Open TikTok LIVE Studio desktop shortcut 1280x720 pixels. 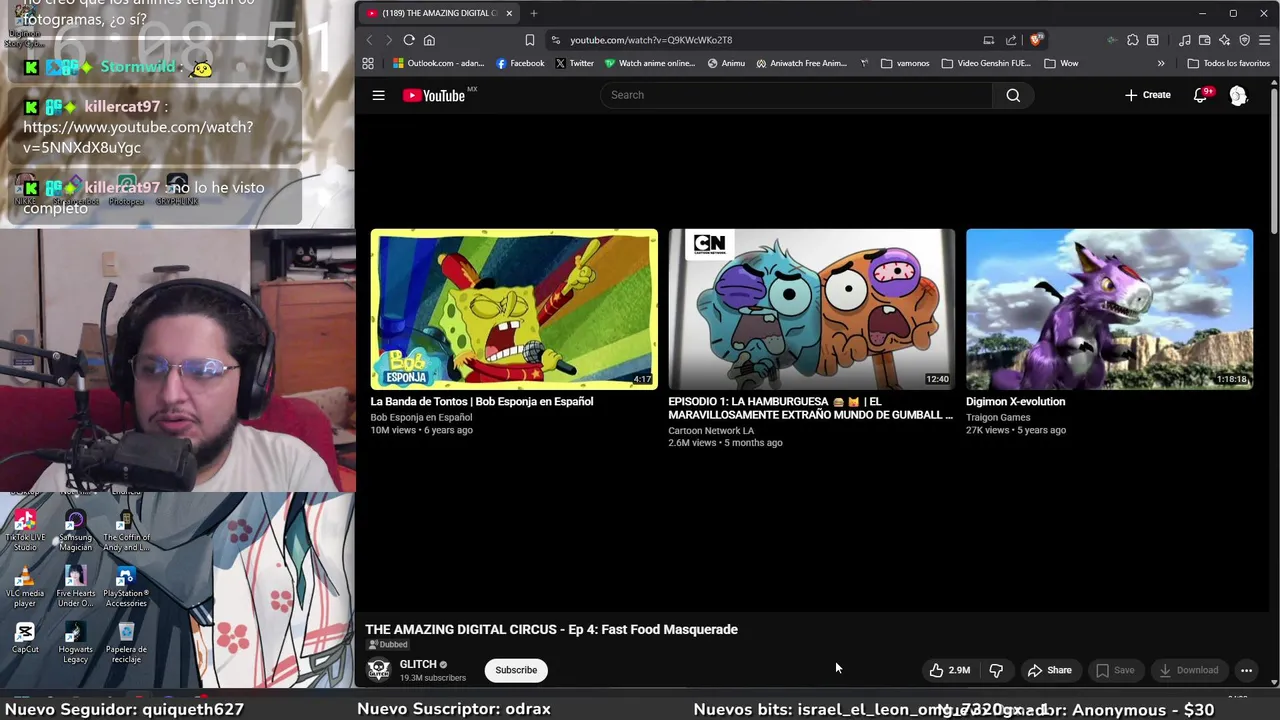click(25, 530)
